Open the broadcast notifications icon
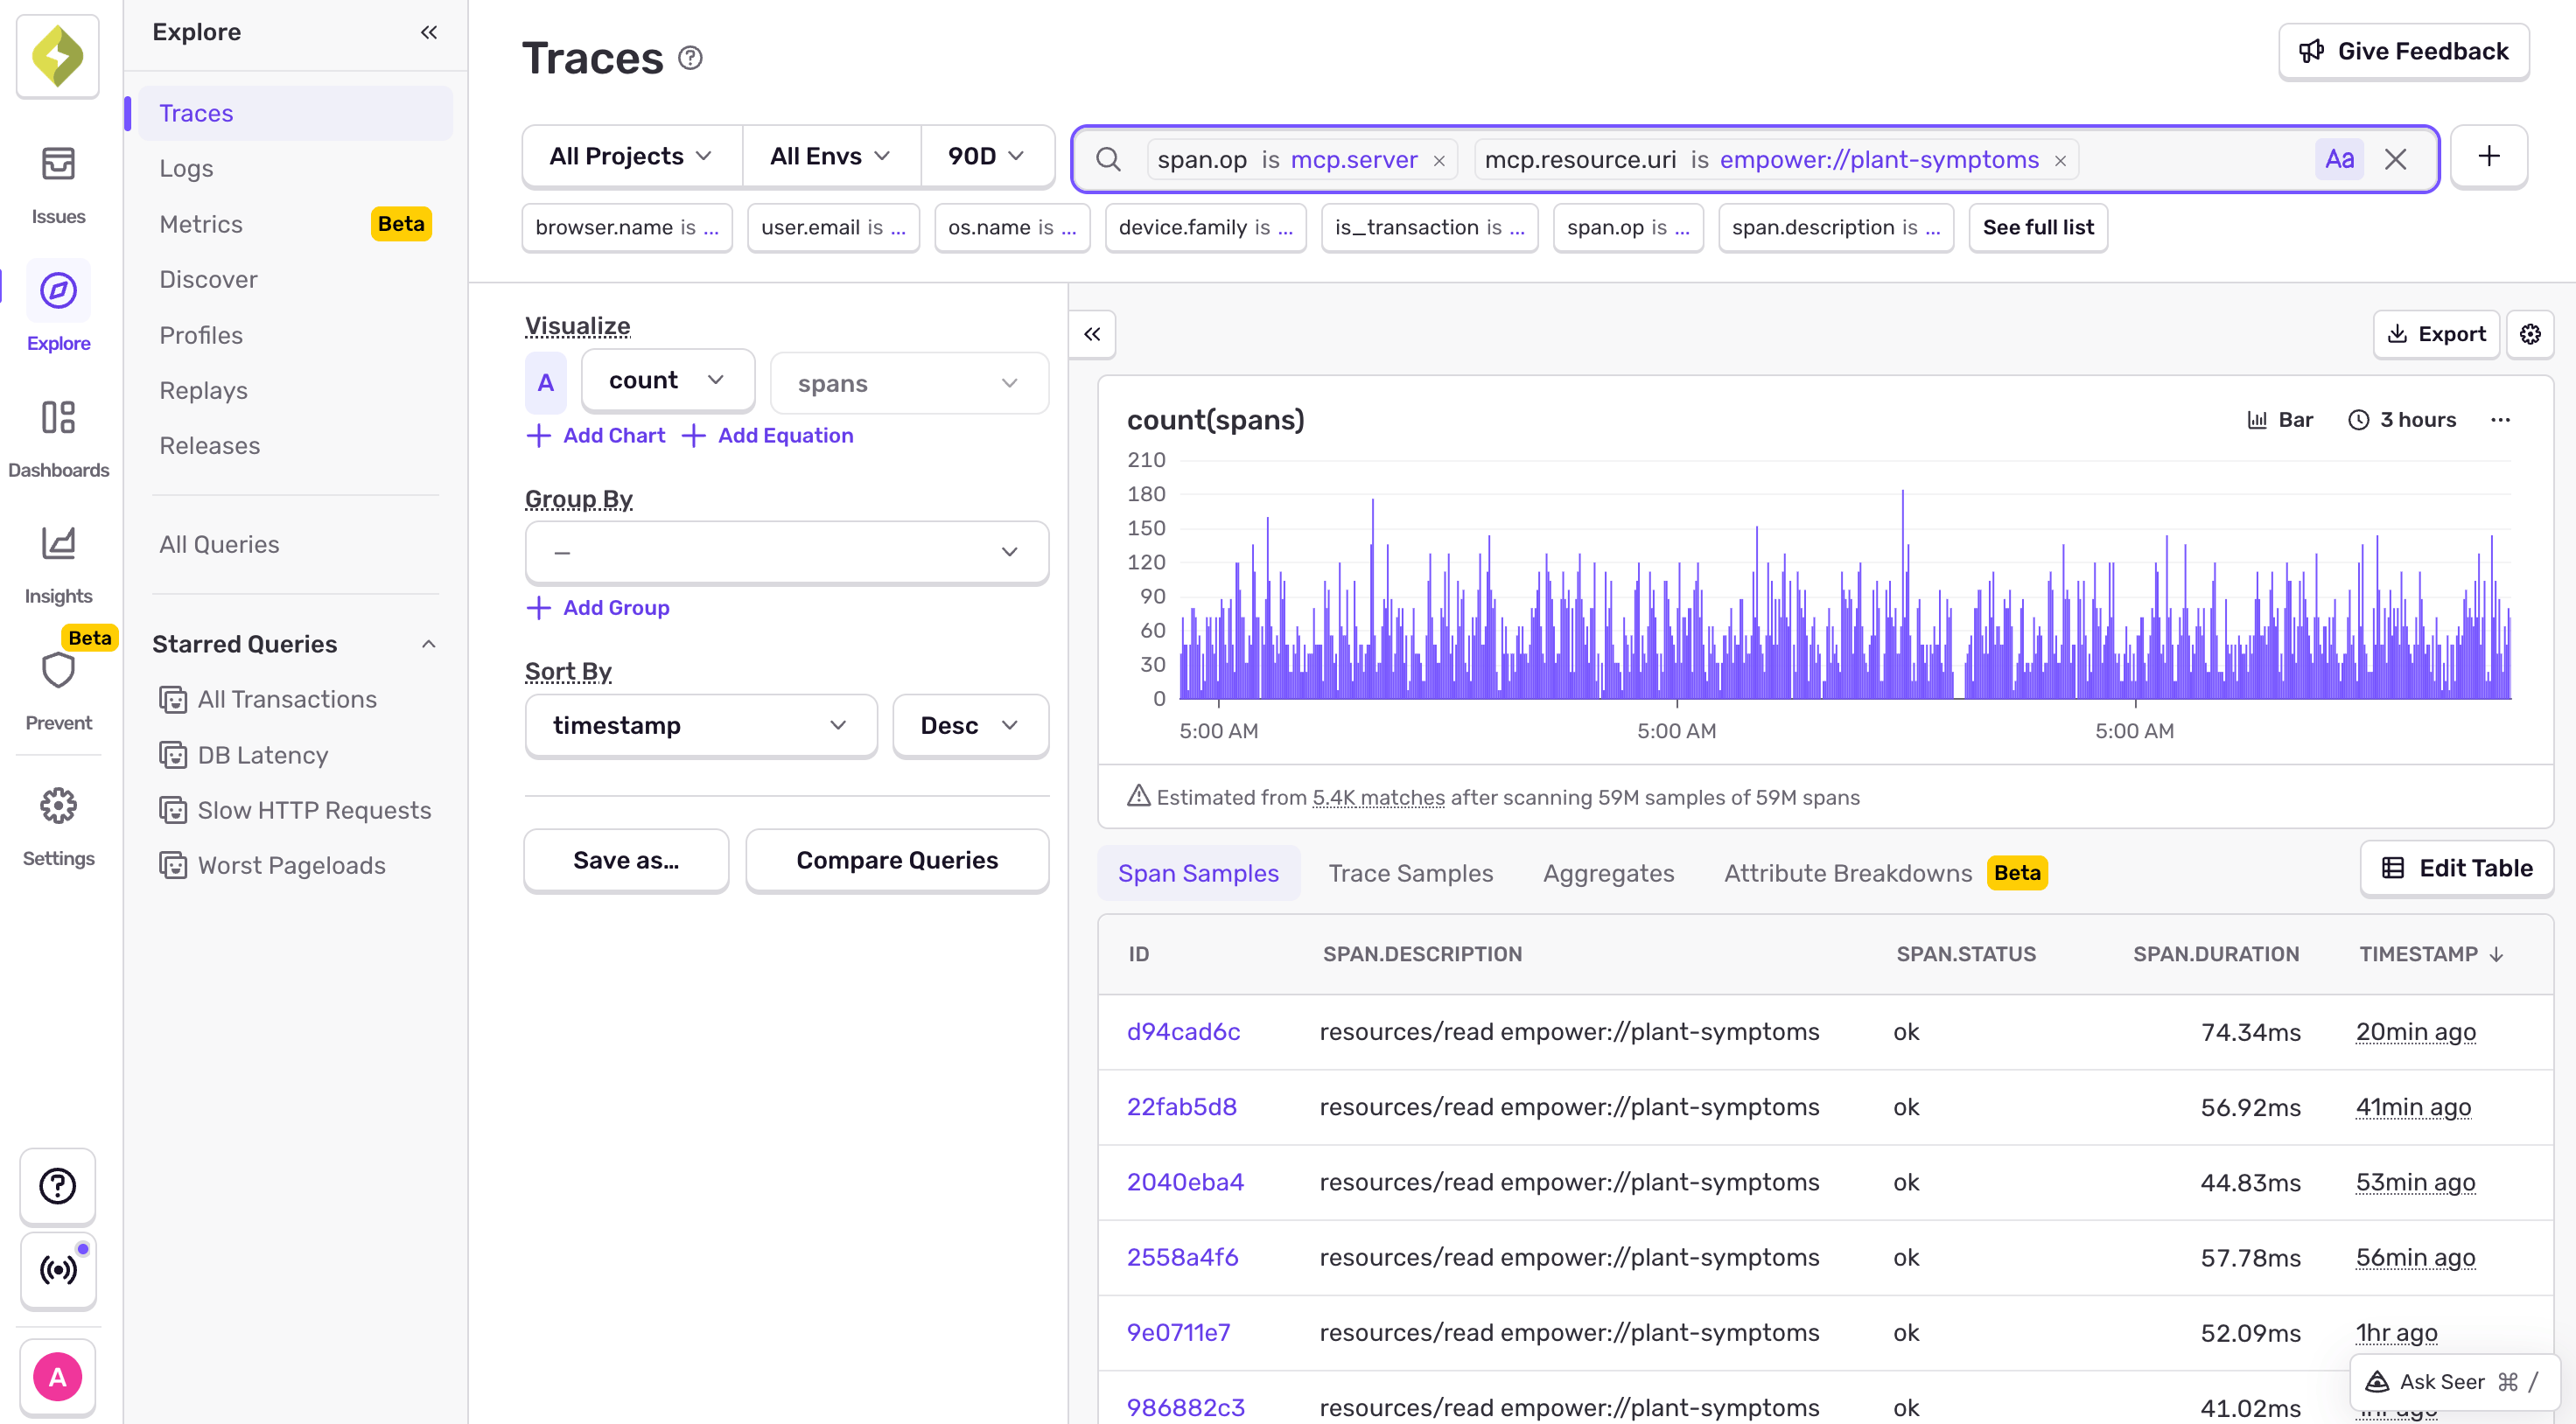The height and width of the screenshot is (1424, 2576). pos(57,1271)
